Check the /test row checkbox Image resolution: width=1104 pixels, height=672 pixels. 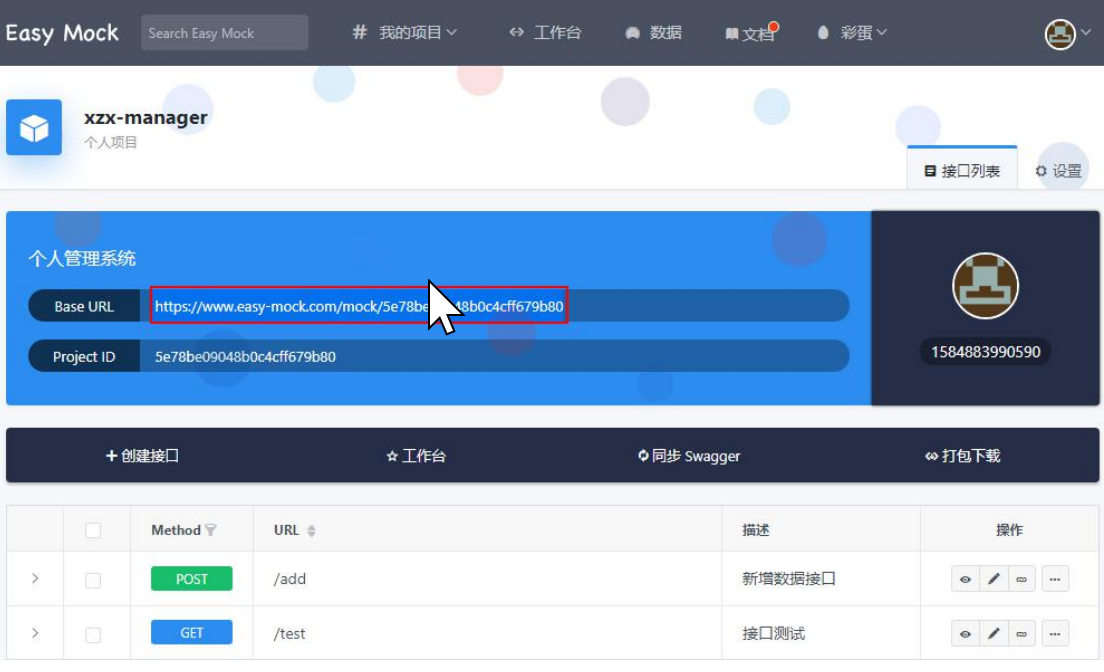93,635
